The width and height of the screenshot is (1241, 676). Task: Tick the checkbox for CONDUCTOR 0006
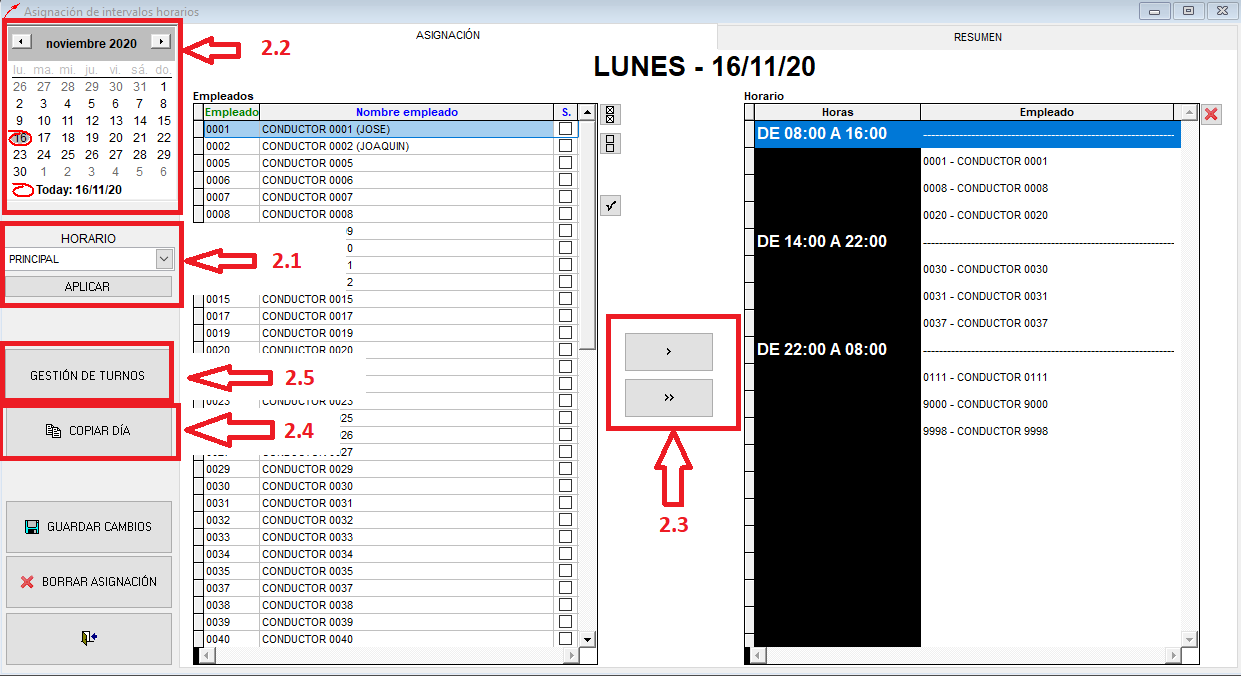[566, 180]
